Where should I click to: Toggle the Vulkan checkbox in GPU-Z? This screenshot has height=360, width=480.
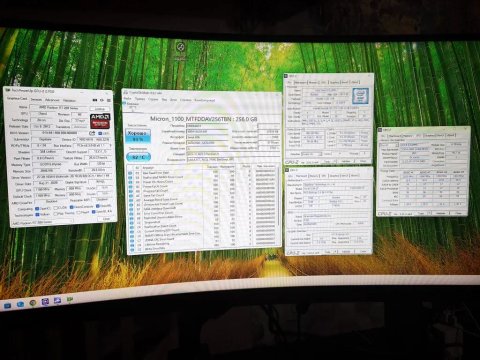tap(37, 215)
